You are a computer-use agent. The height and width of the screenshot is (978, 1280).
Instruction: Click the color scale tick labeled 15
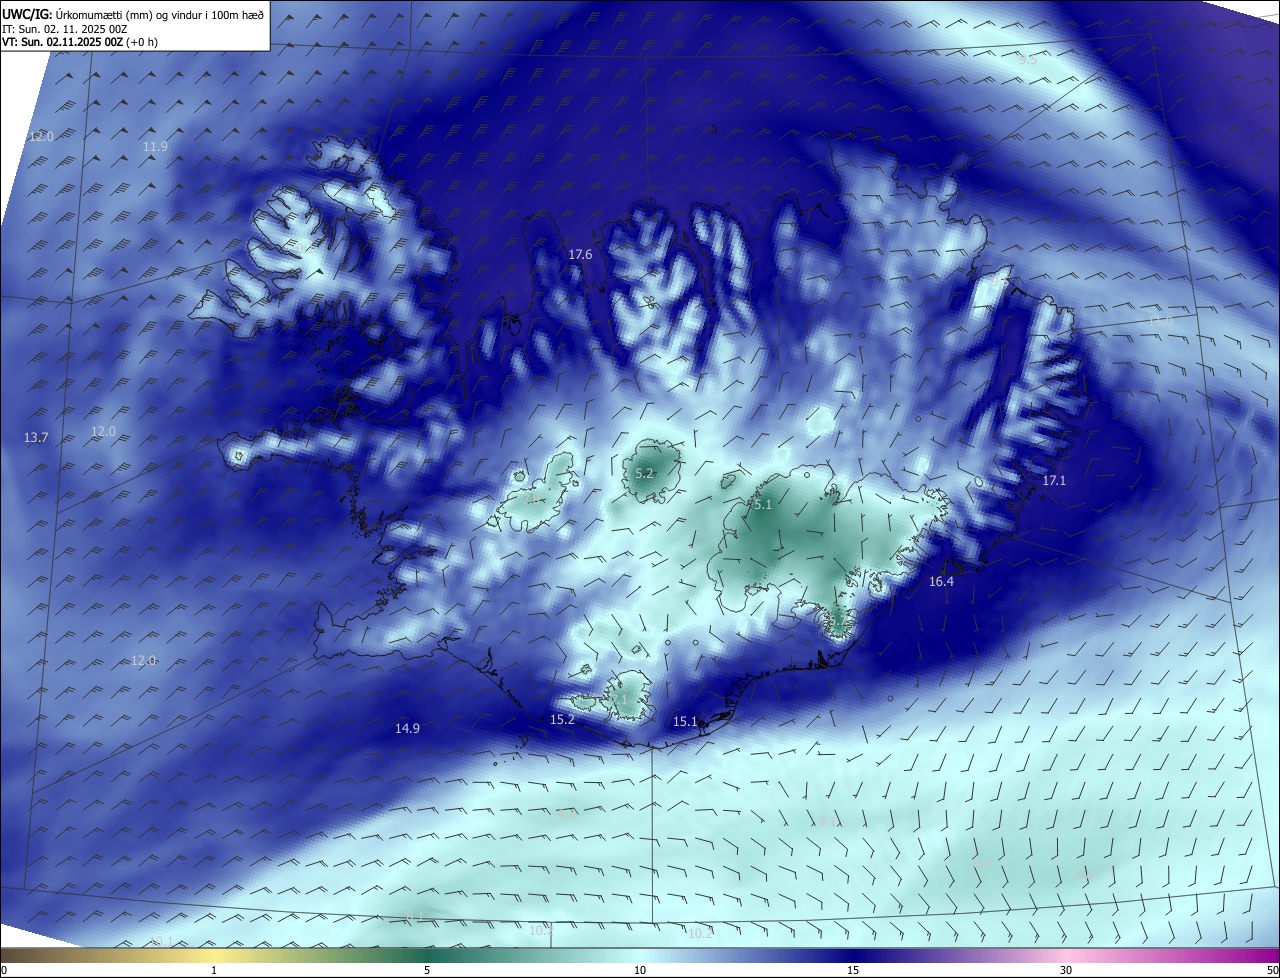point(853,970)
